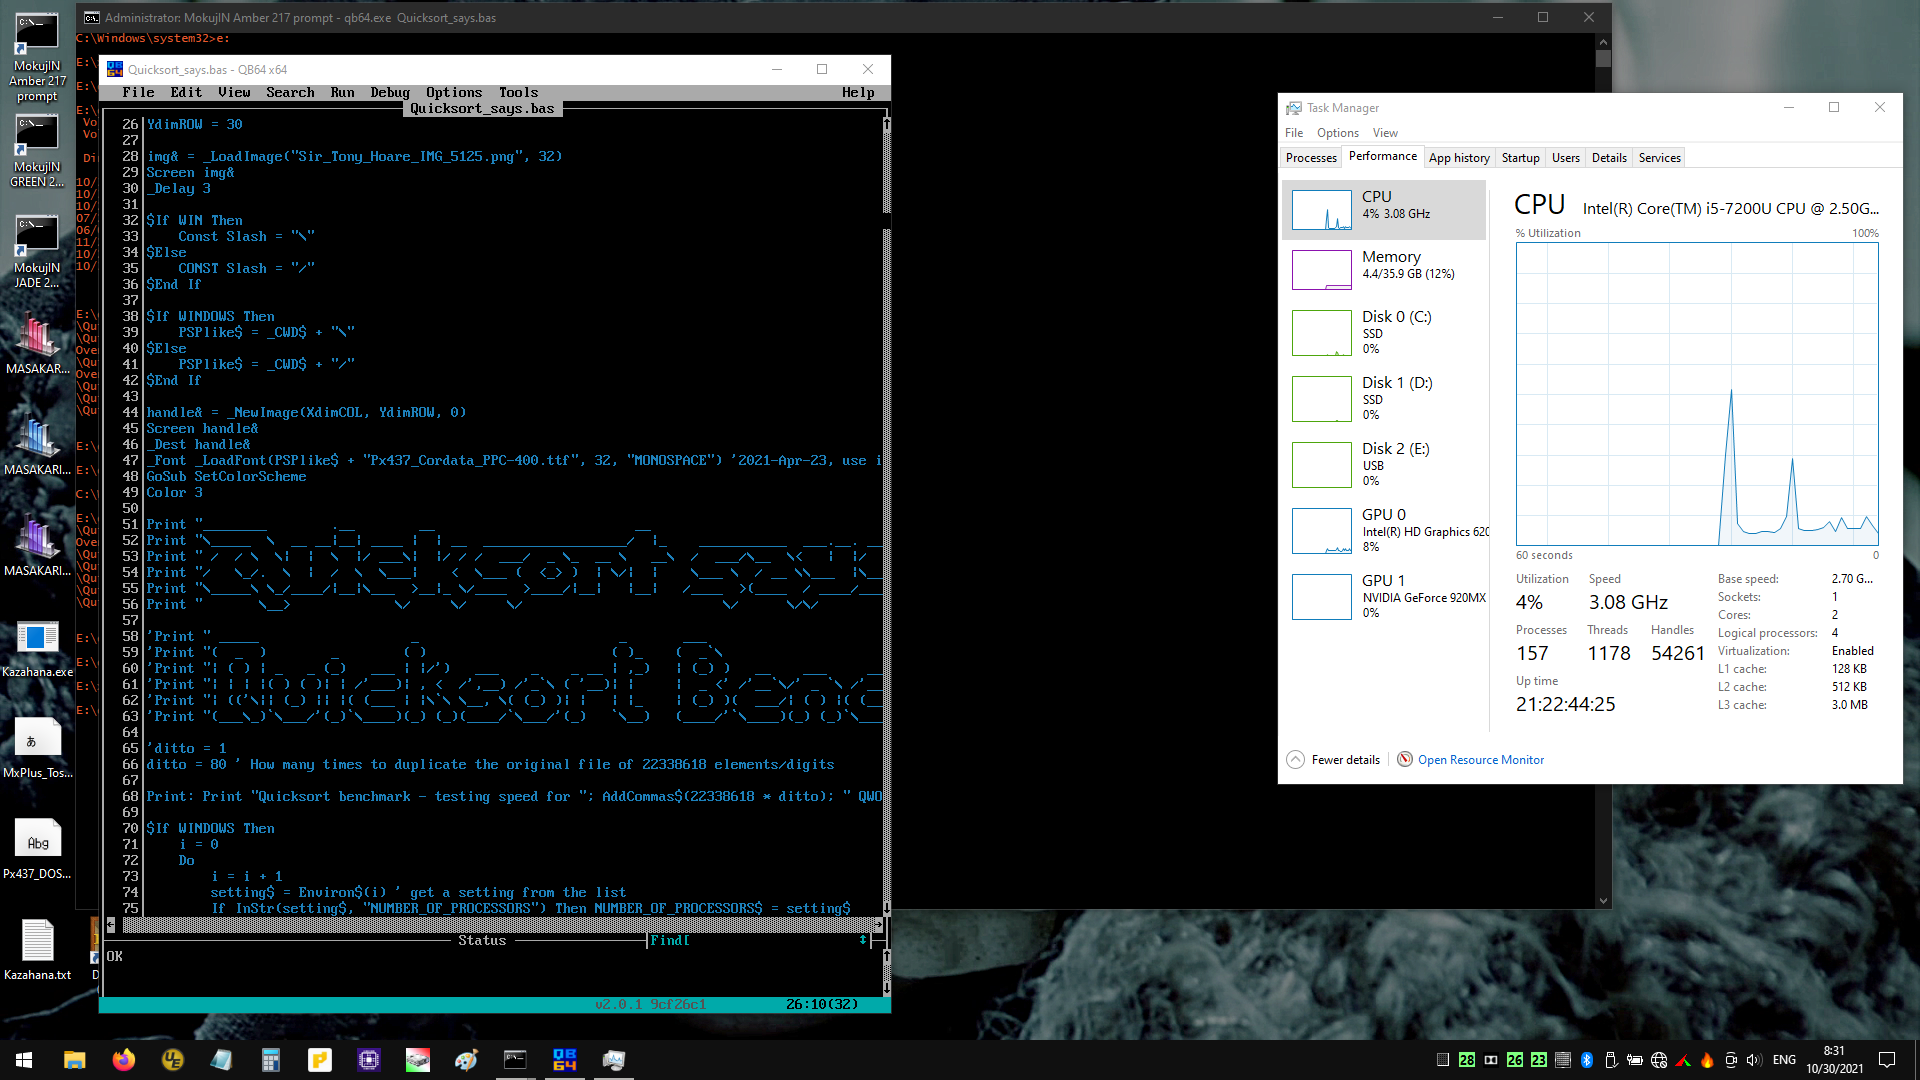Select Disk 0 (C:) performance item

tap(1384, 332)
